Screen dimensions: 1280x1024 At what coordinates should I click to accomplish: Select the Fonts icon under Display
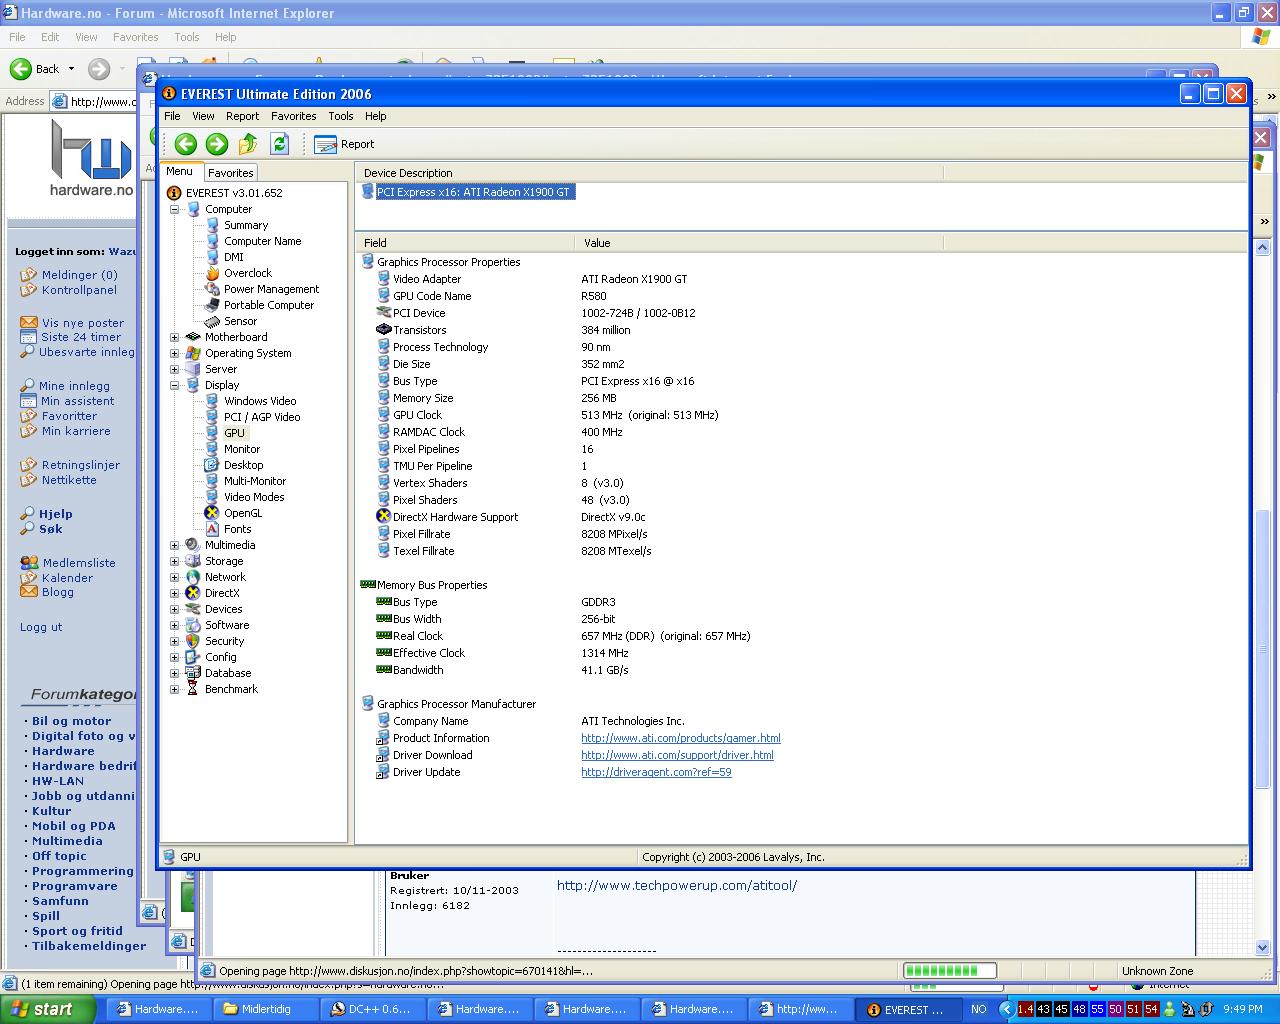tap(212, 529)
